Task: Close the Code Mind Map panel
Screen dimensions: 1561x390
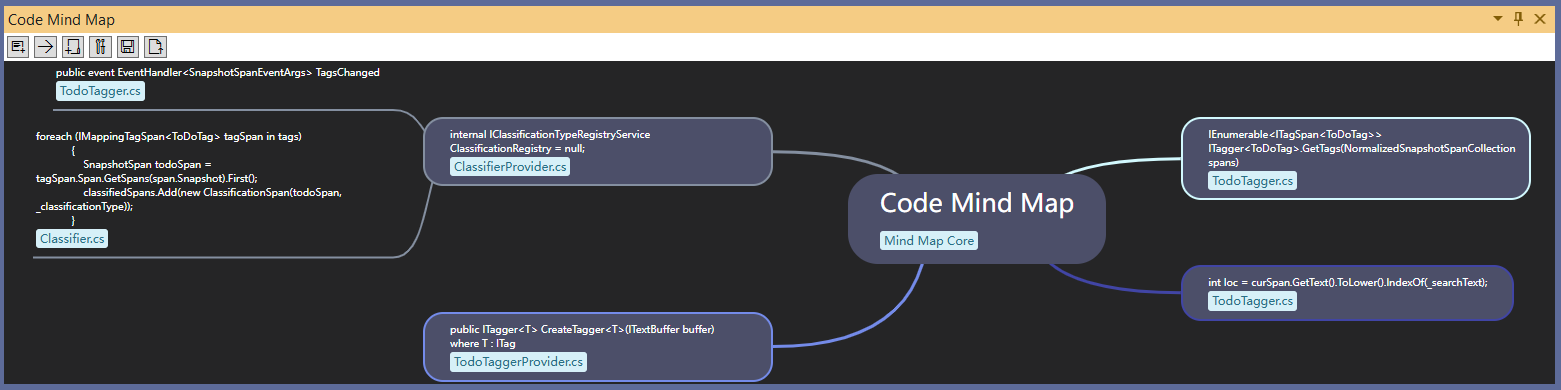Action: [x=1540, y=19]
